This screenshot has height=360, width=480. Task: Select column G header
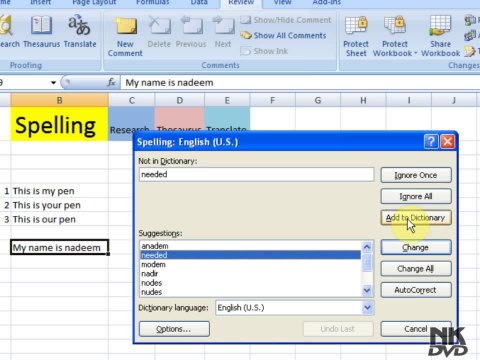pyautogui.click(x=318, y=100)
